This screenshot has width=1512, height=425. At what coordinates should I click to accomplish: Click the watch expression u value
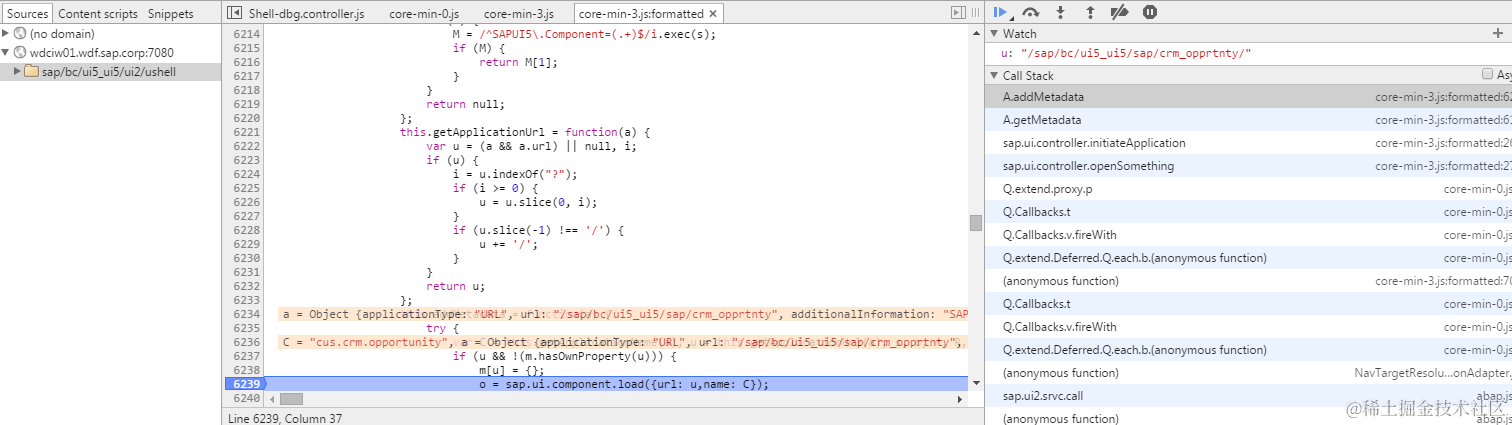point(1135,53)
